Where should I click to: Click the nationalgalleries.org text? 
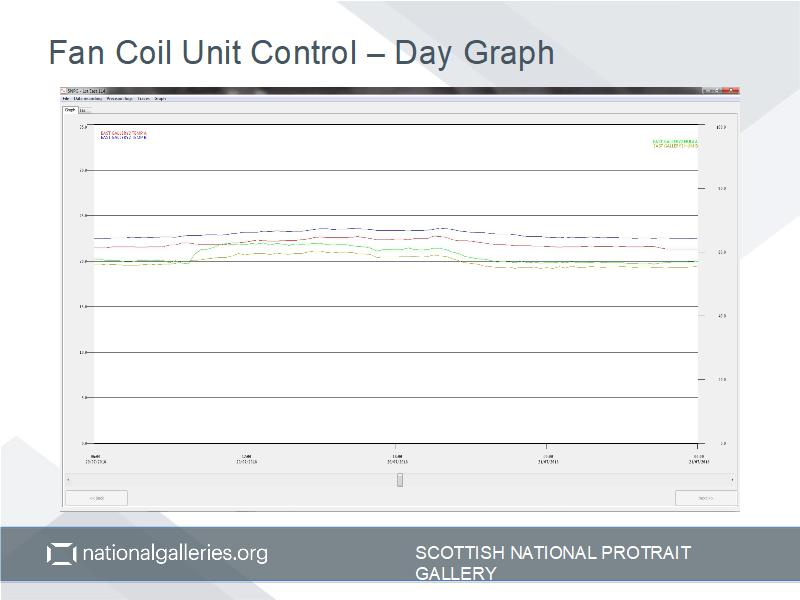click(174, 553)
